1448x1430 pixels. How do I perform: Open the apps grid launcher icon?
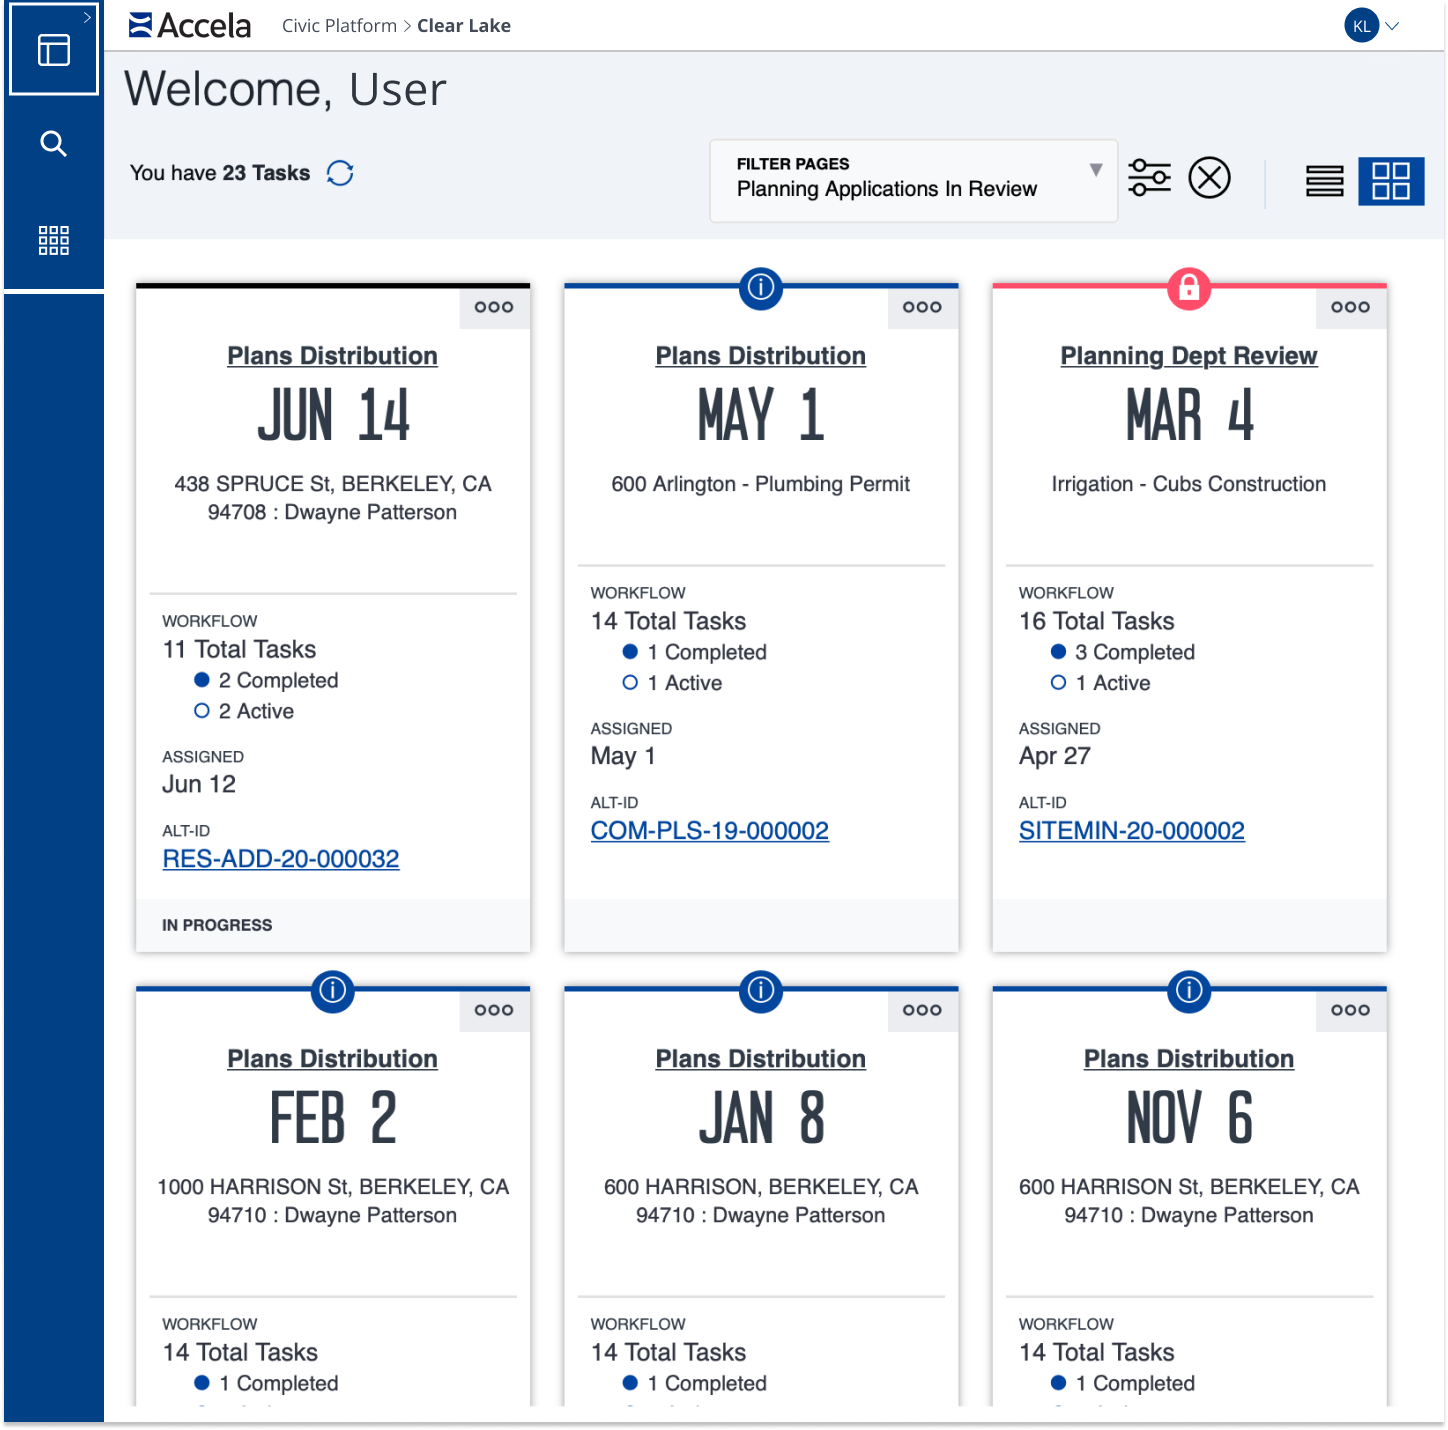[54, 240]
